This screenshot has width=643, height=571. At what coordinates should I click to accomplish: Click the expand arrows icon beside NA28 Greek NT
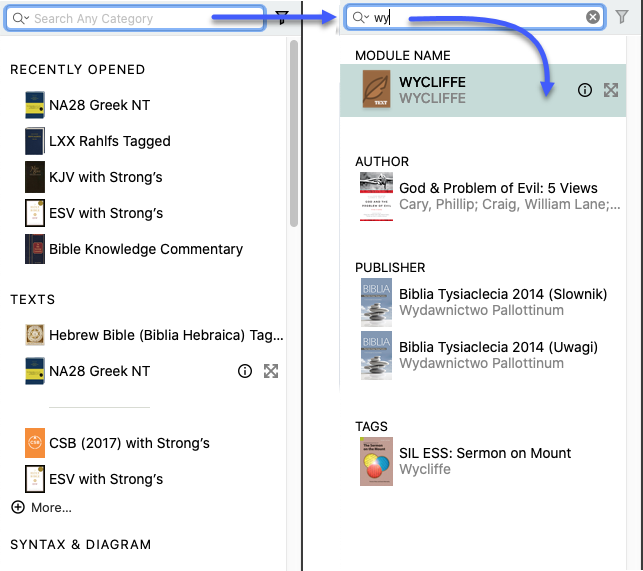(x=270, y=371)
